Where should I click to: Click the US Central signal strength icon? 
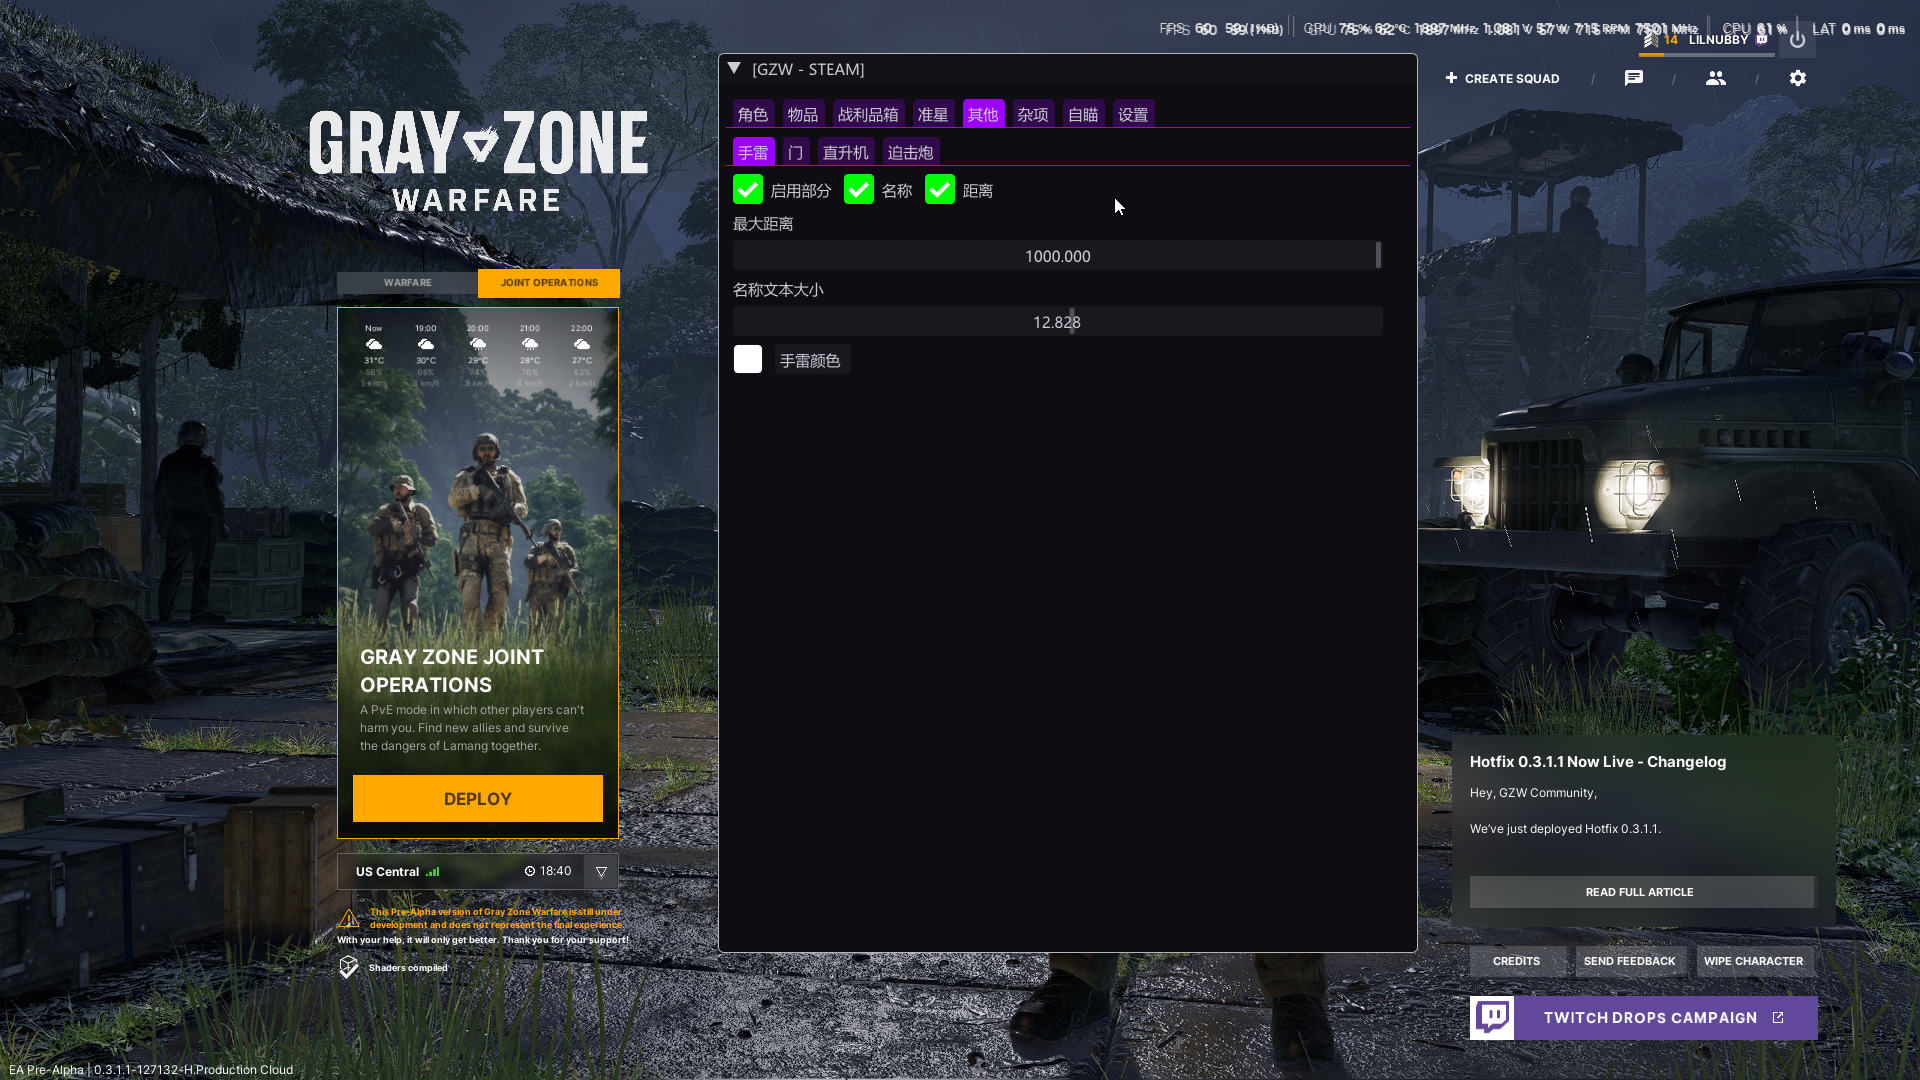pos(433,872)
